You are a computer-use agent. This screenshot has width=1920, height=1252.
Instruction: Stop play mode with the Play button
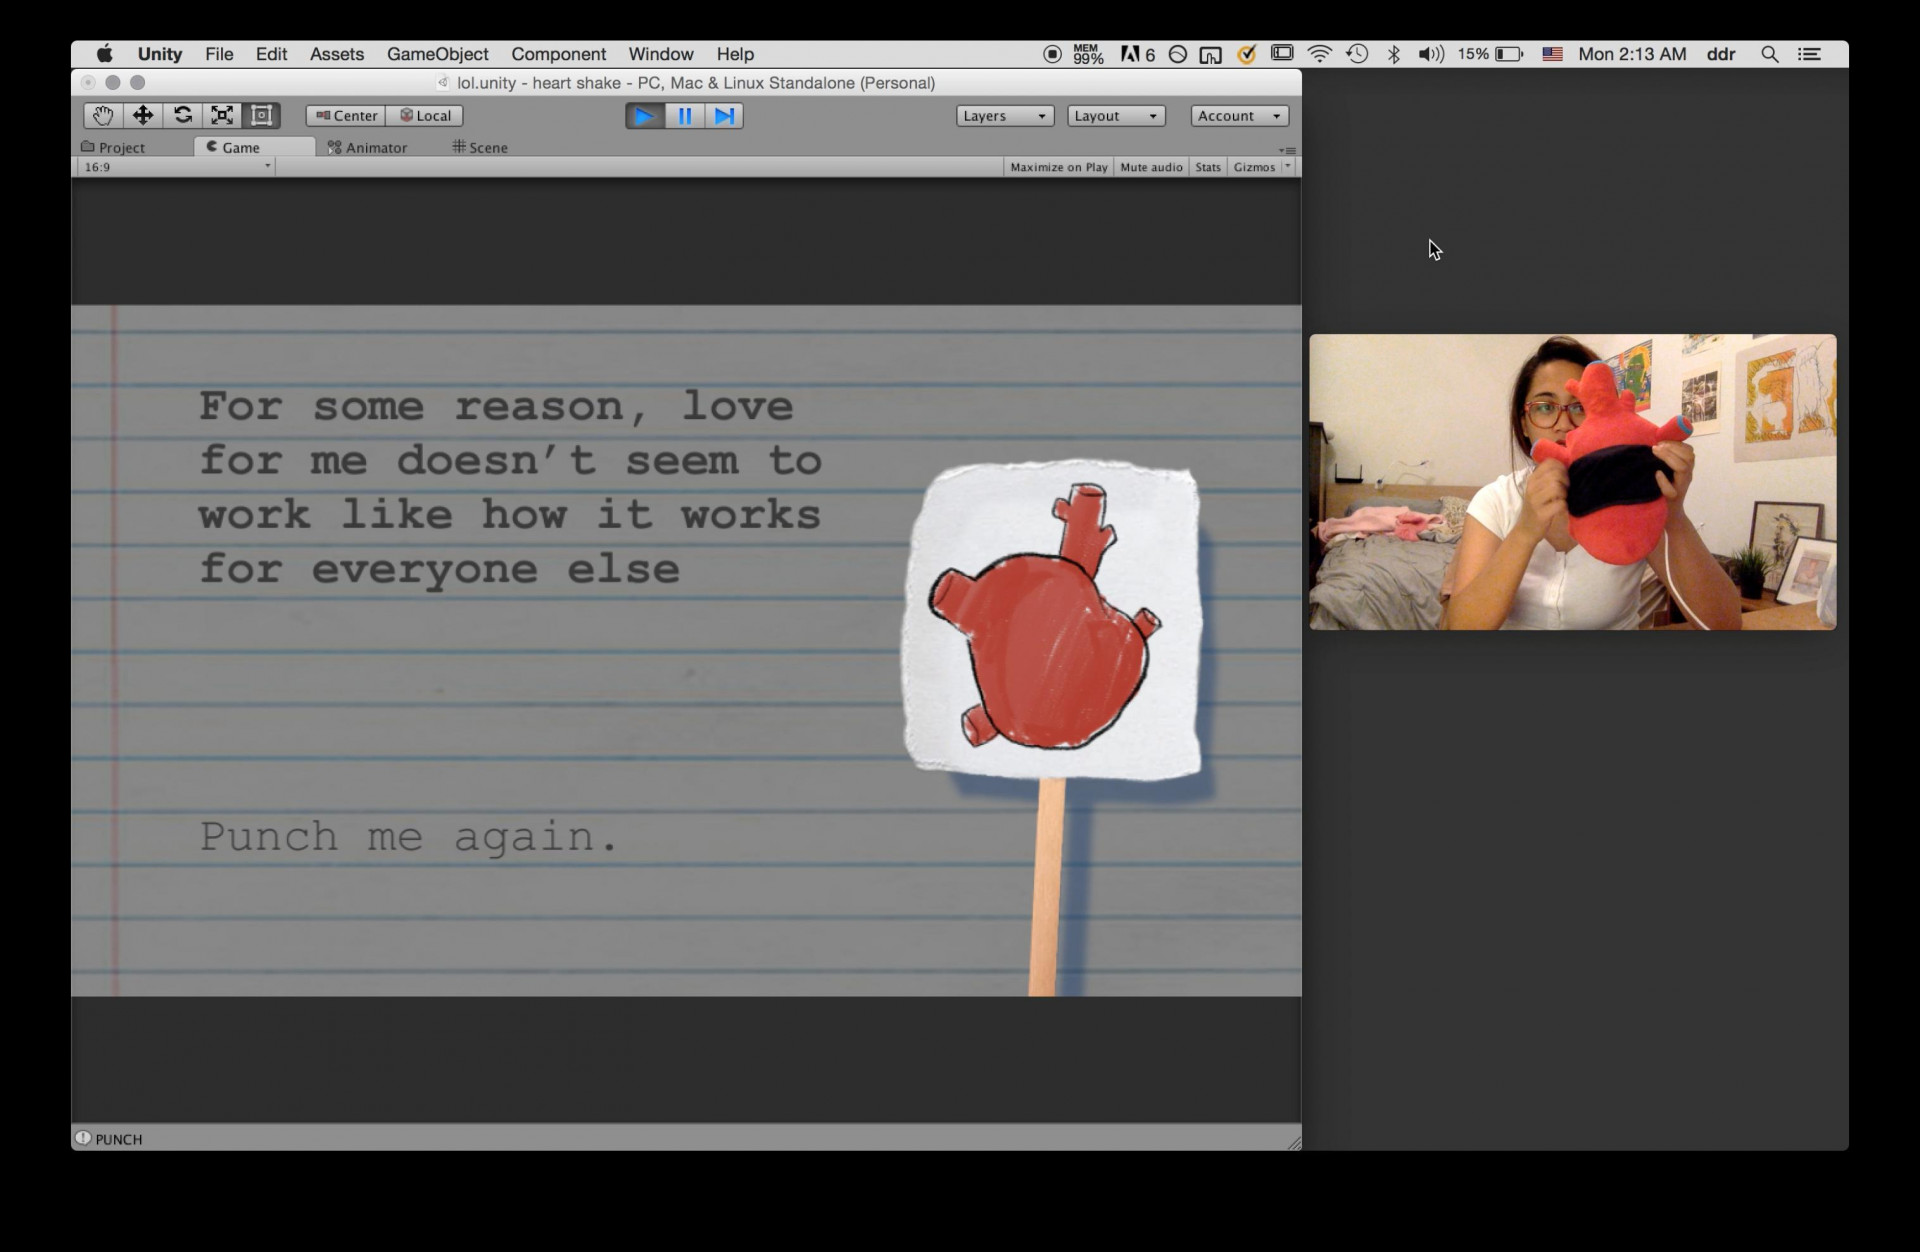(645, 116)
